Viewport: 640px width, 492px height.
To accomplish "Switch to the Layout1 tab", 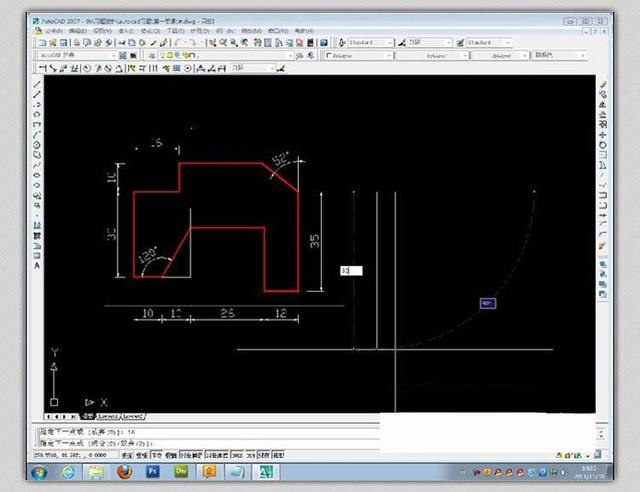I will tap(107, 416).
